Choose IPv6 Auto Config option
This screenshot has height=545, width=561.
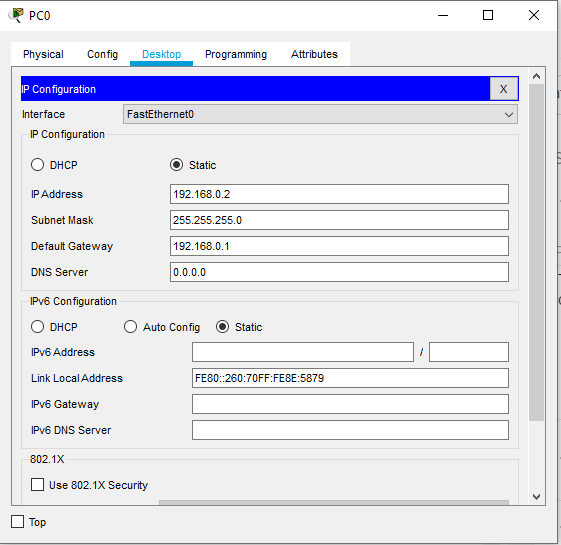pos(131,327)
